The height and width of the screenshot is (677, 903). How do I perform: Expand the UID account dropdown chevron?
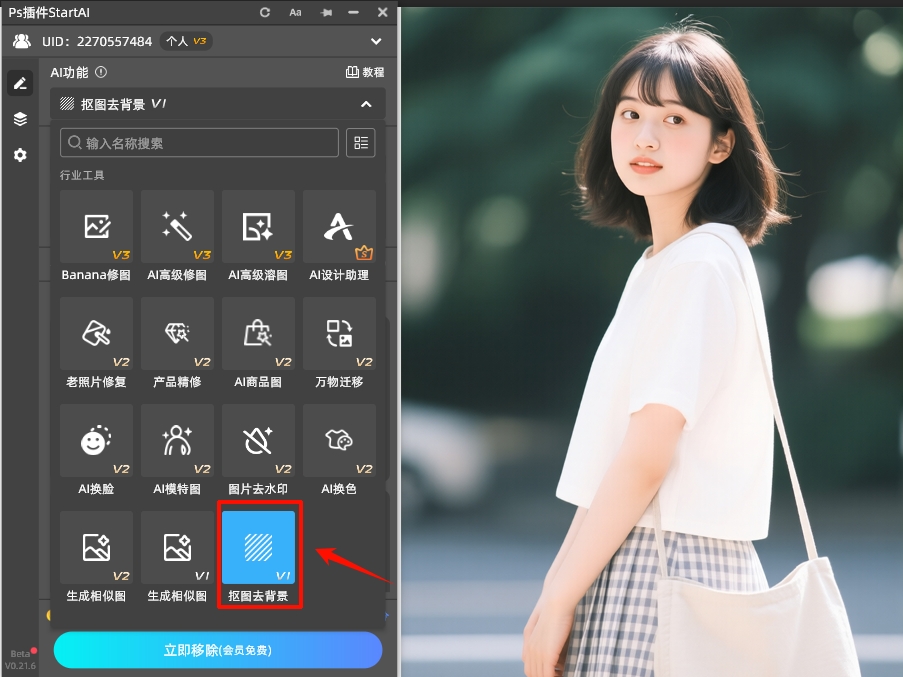376,41
